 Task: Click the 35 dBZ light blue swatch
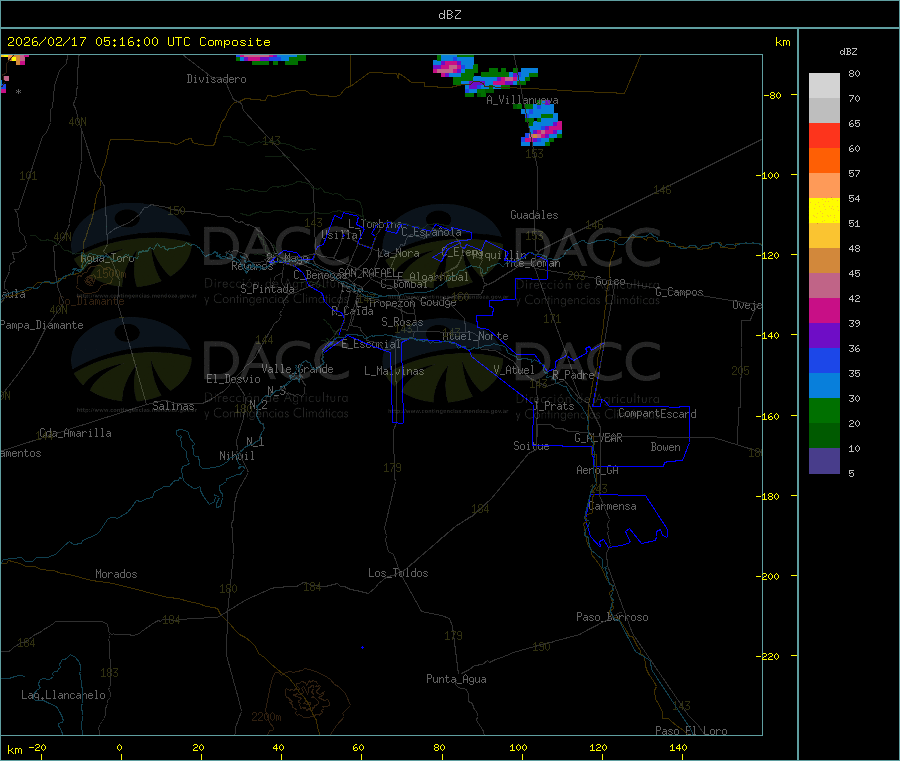pos(824,386)
